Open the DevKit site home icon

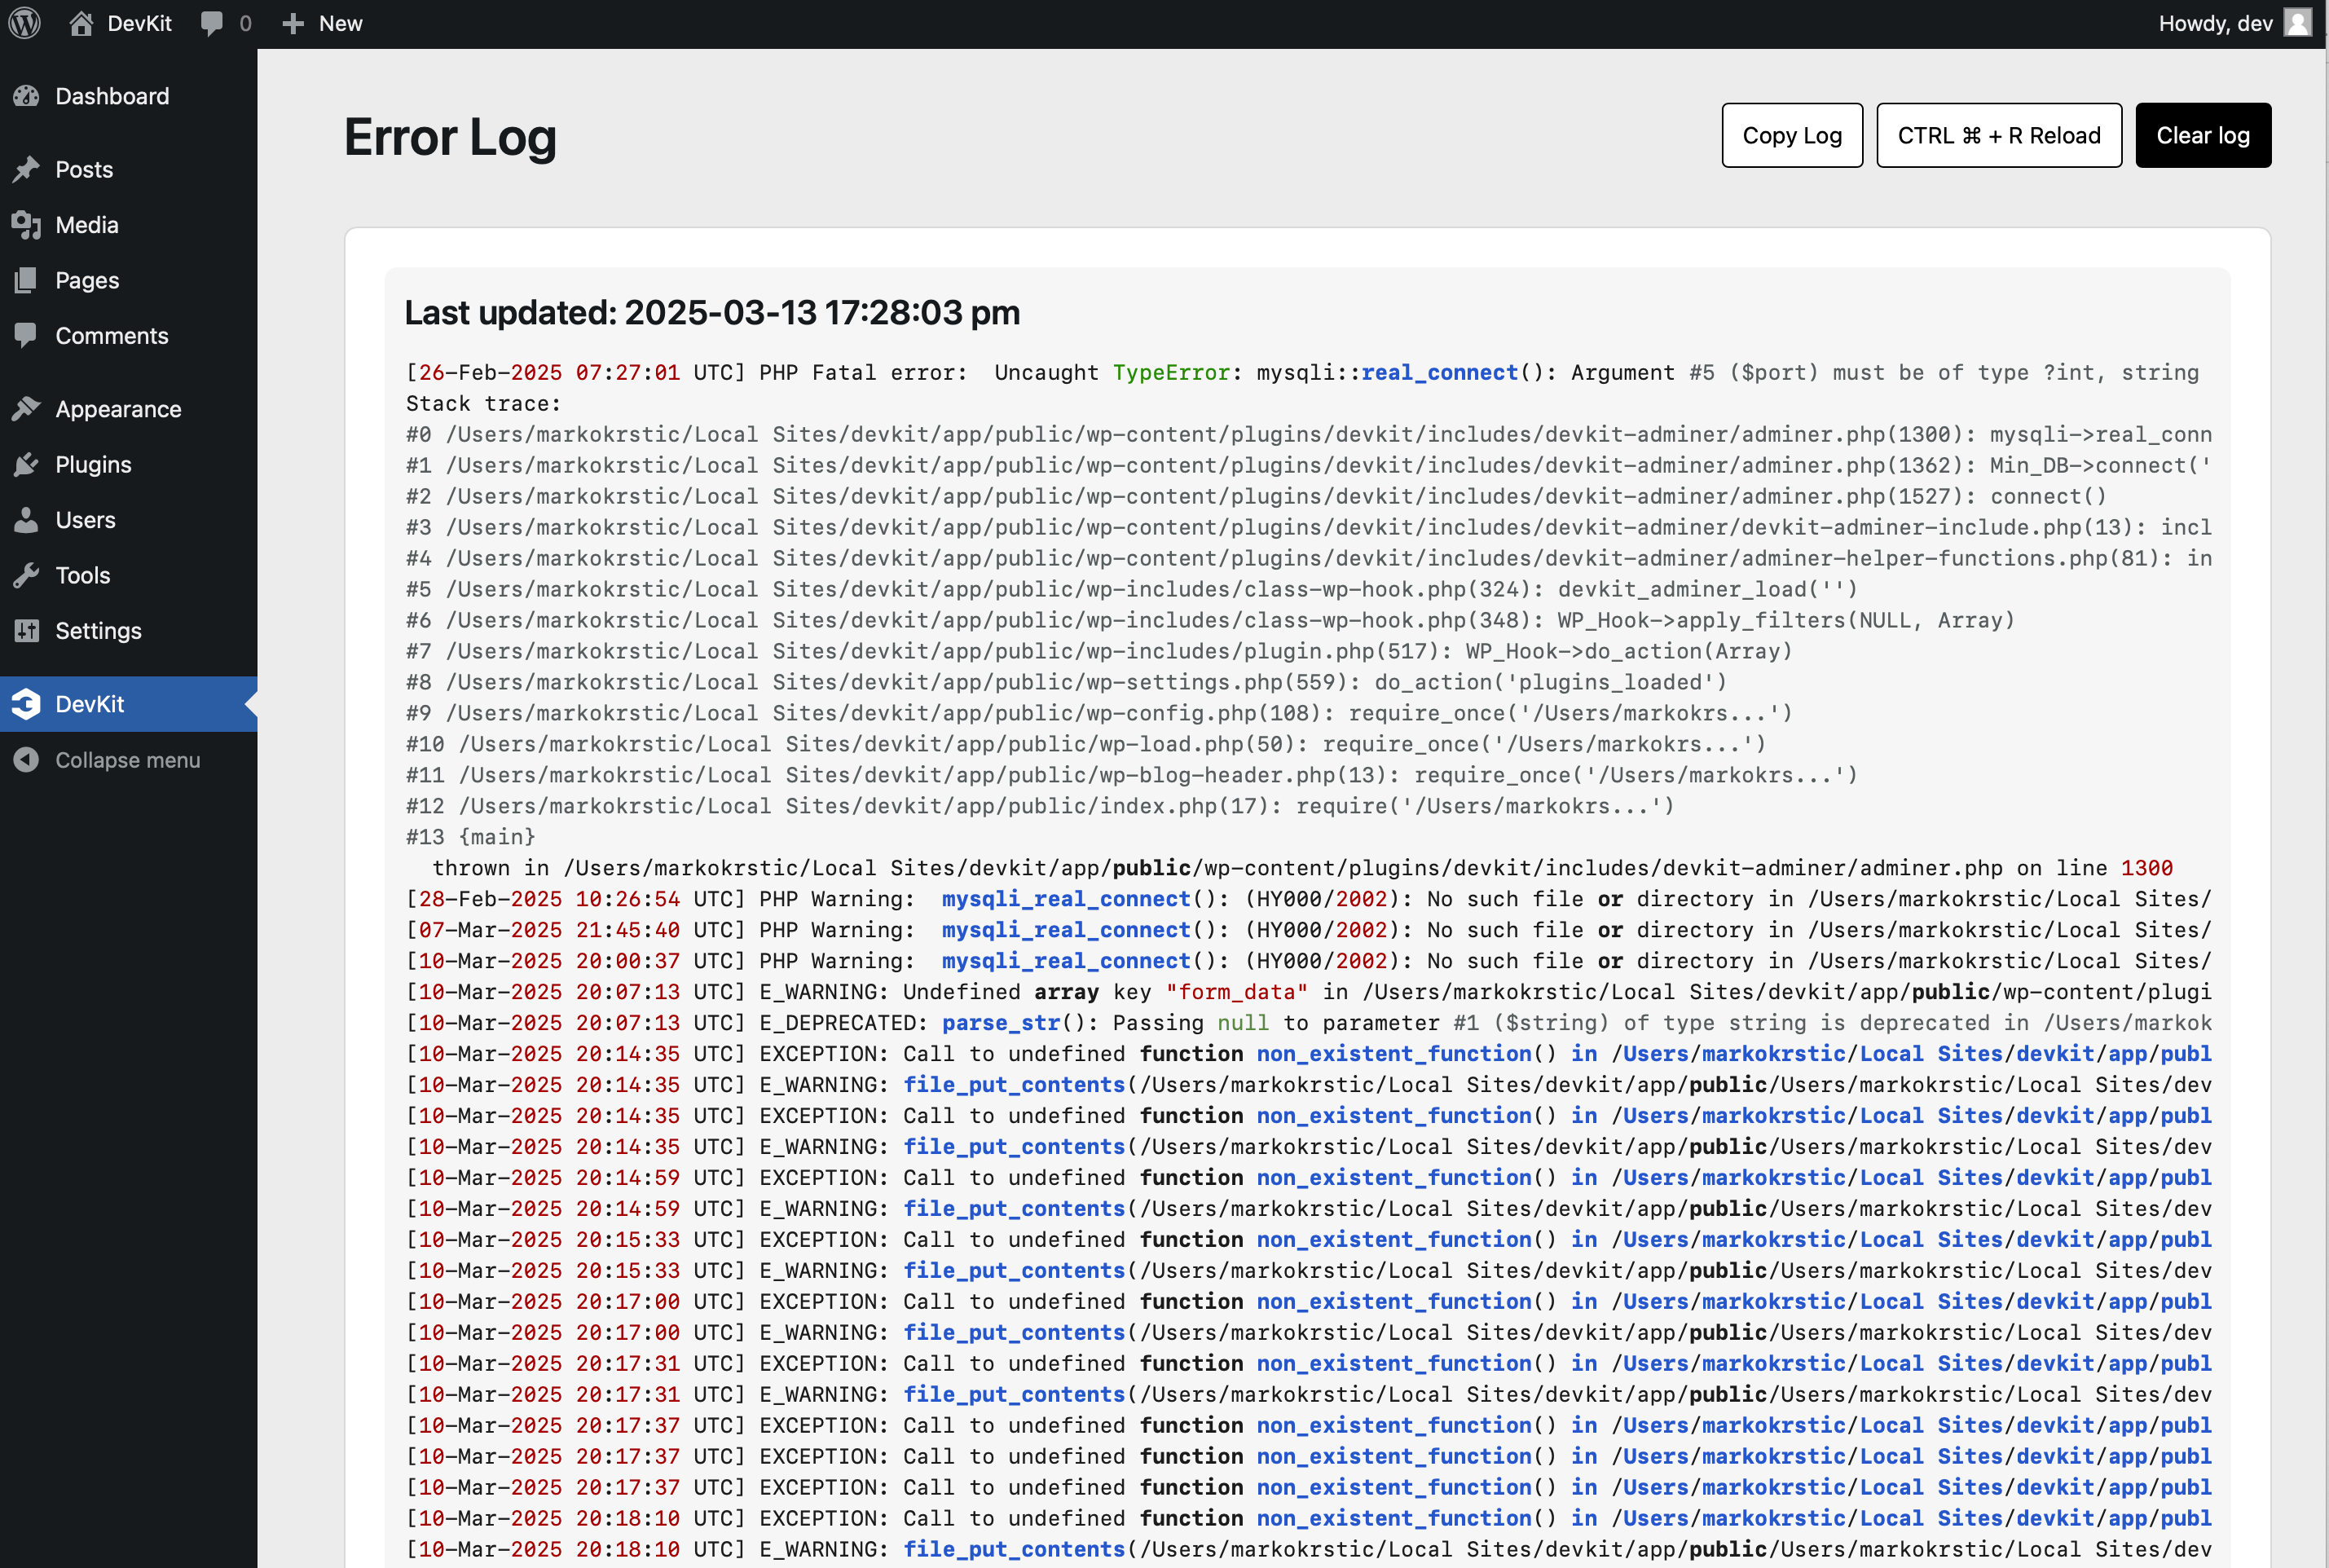click(81, 23)
